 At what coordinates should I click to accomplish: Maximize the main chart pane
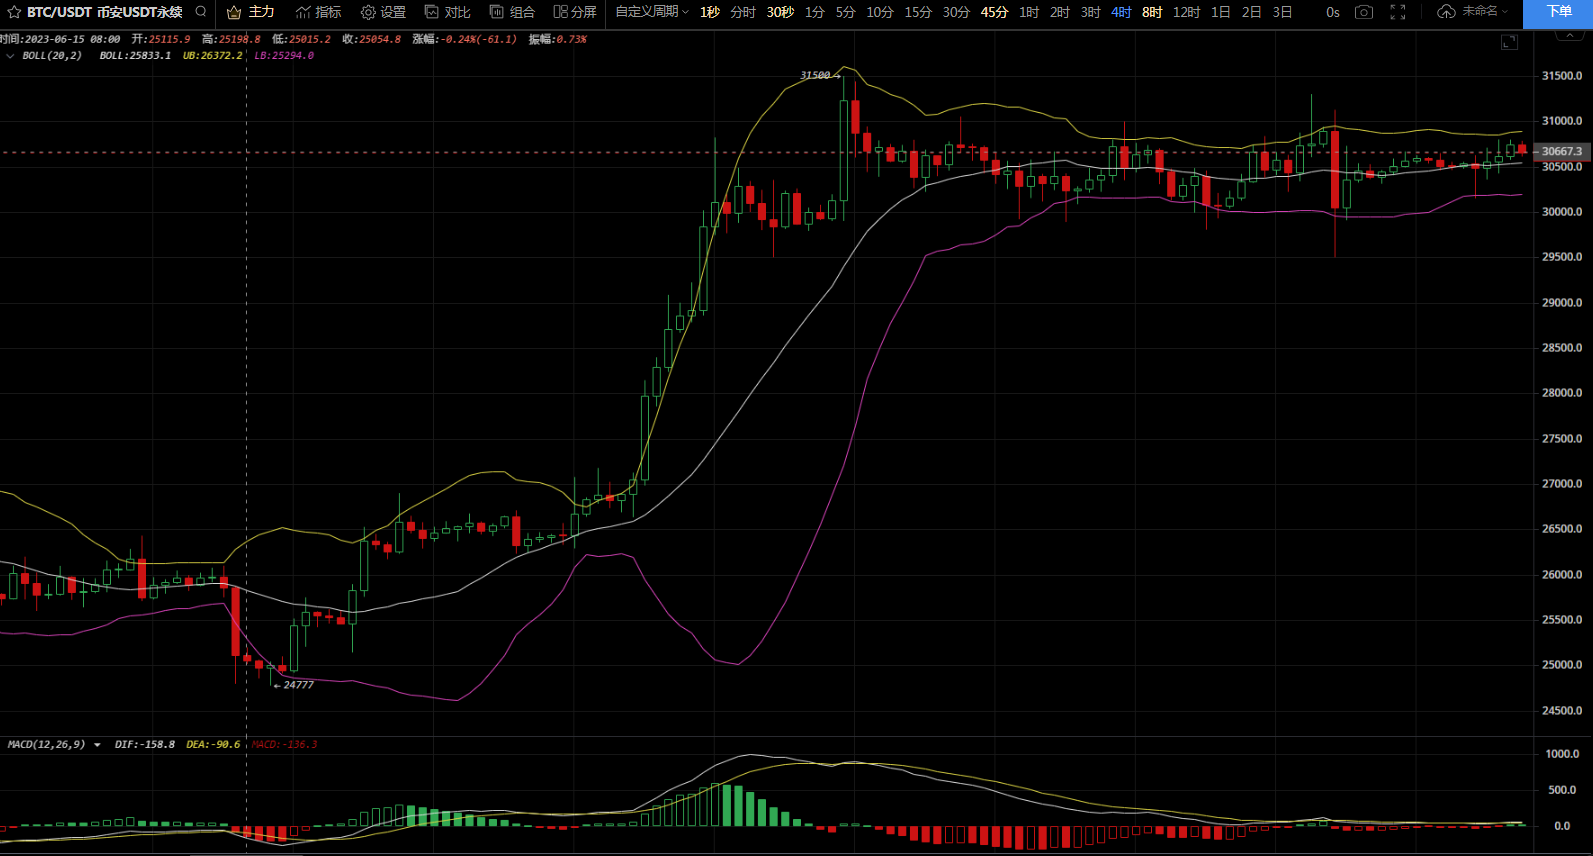point(1509,42)
